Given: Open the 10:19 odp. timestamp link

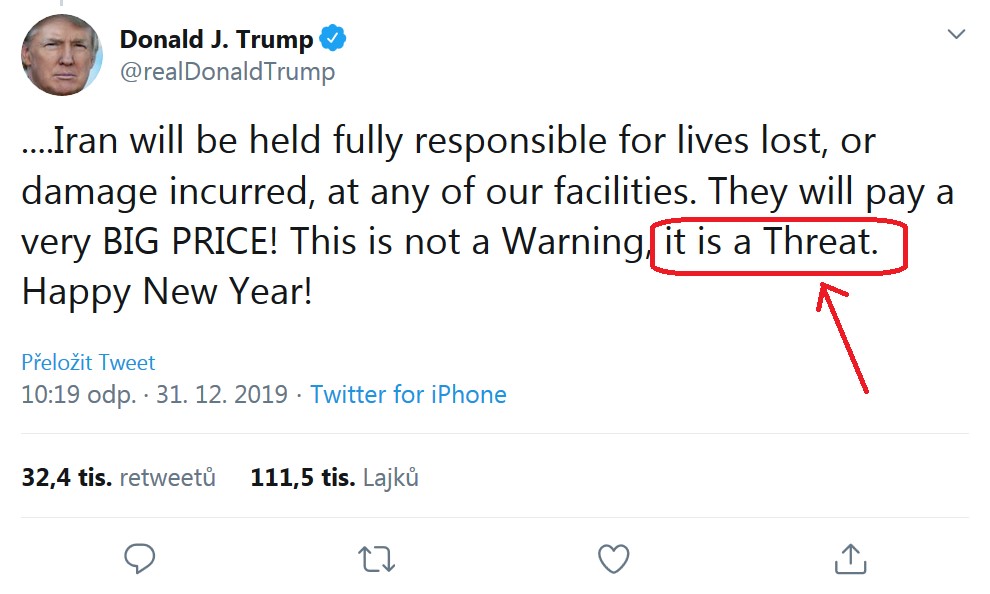Looking at the screenshot, I should point(78,395).
